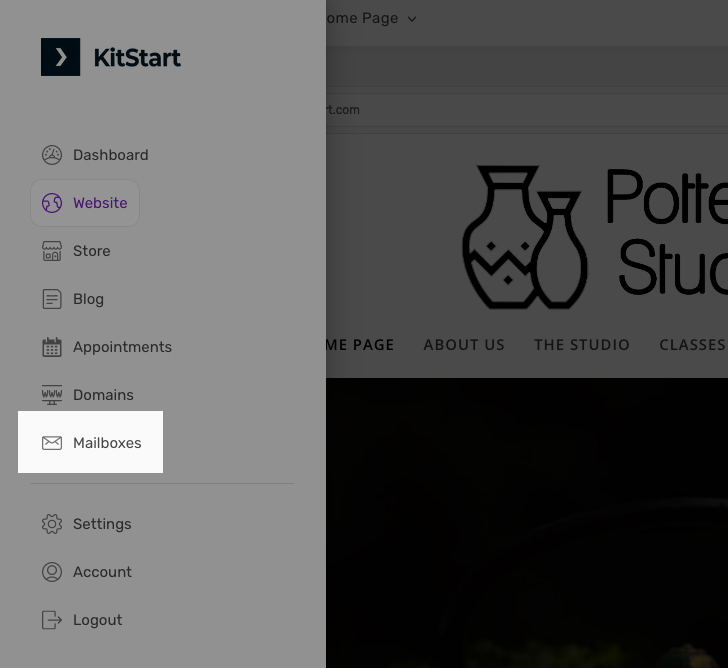The height and width of the screenshot is (668, 728).
Task: Open the Blog section label
Action: point(88,299)
